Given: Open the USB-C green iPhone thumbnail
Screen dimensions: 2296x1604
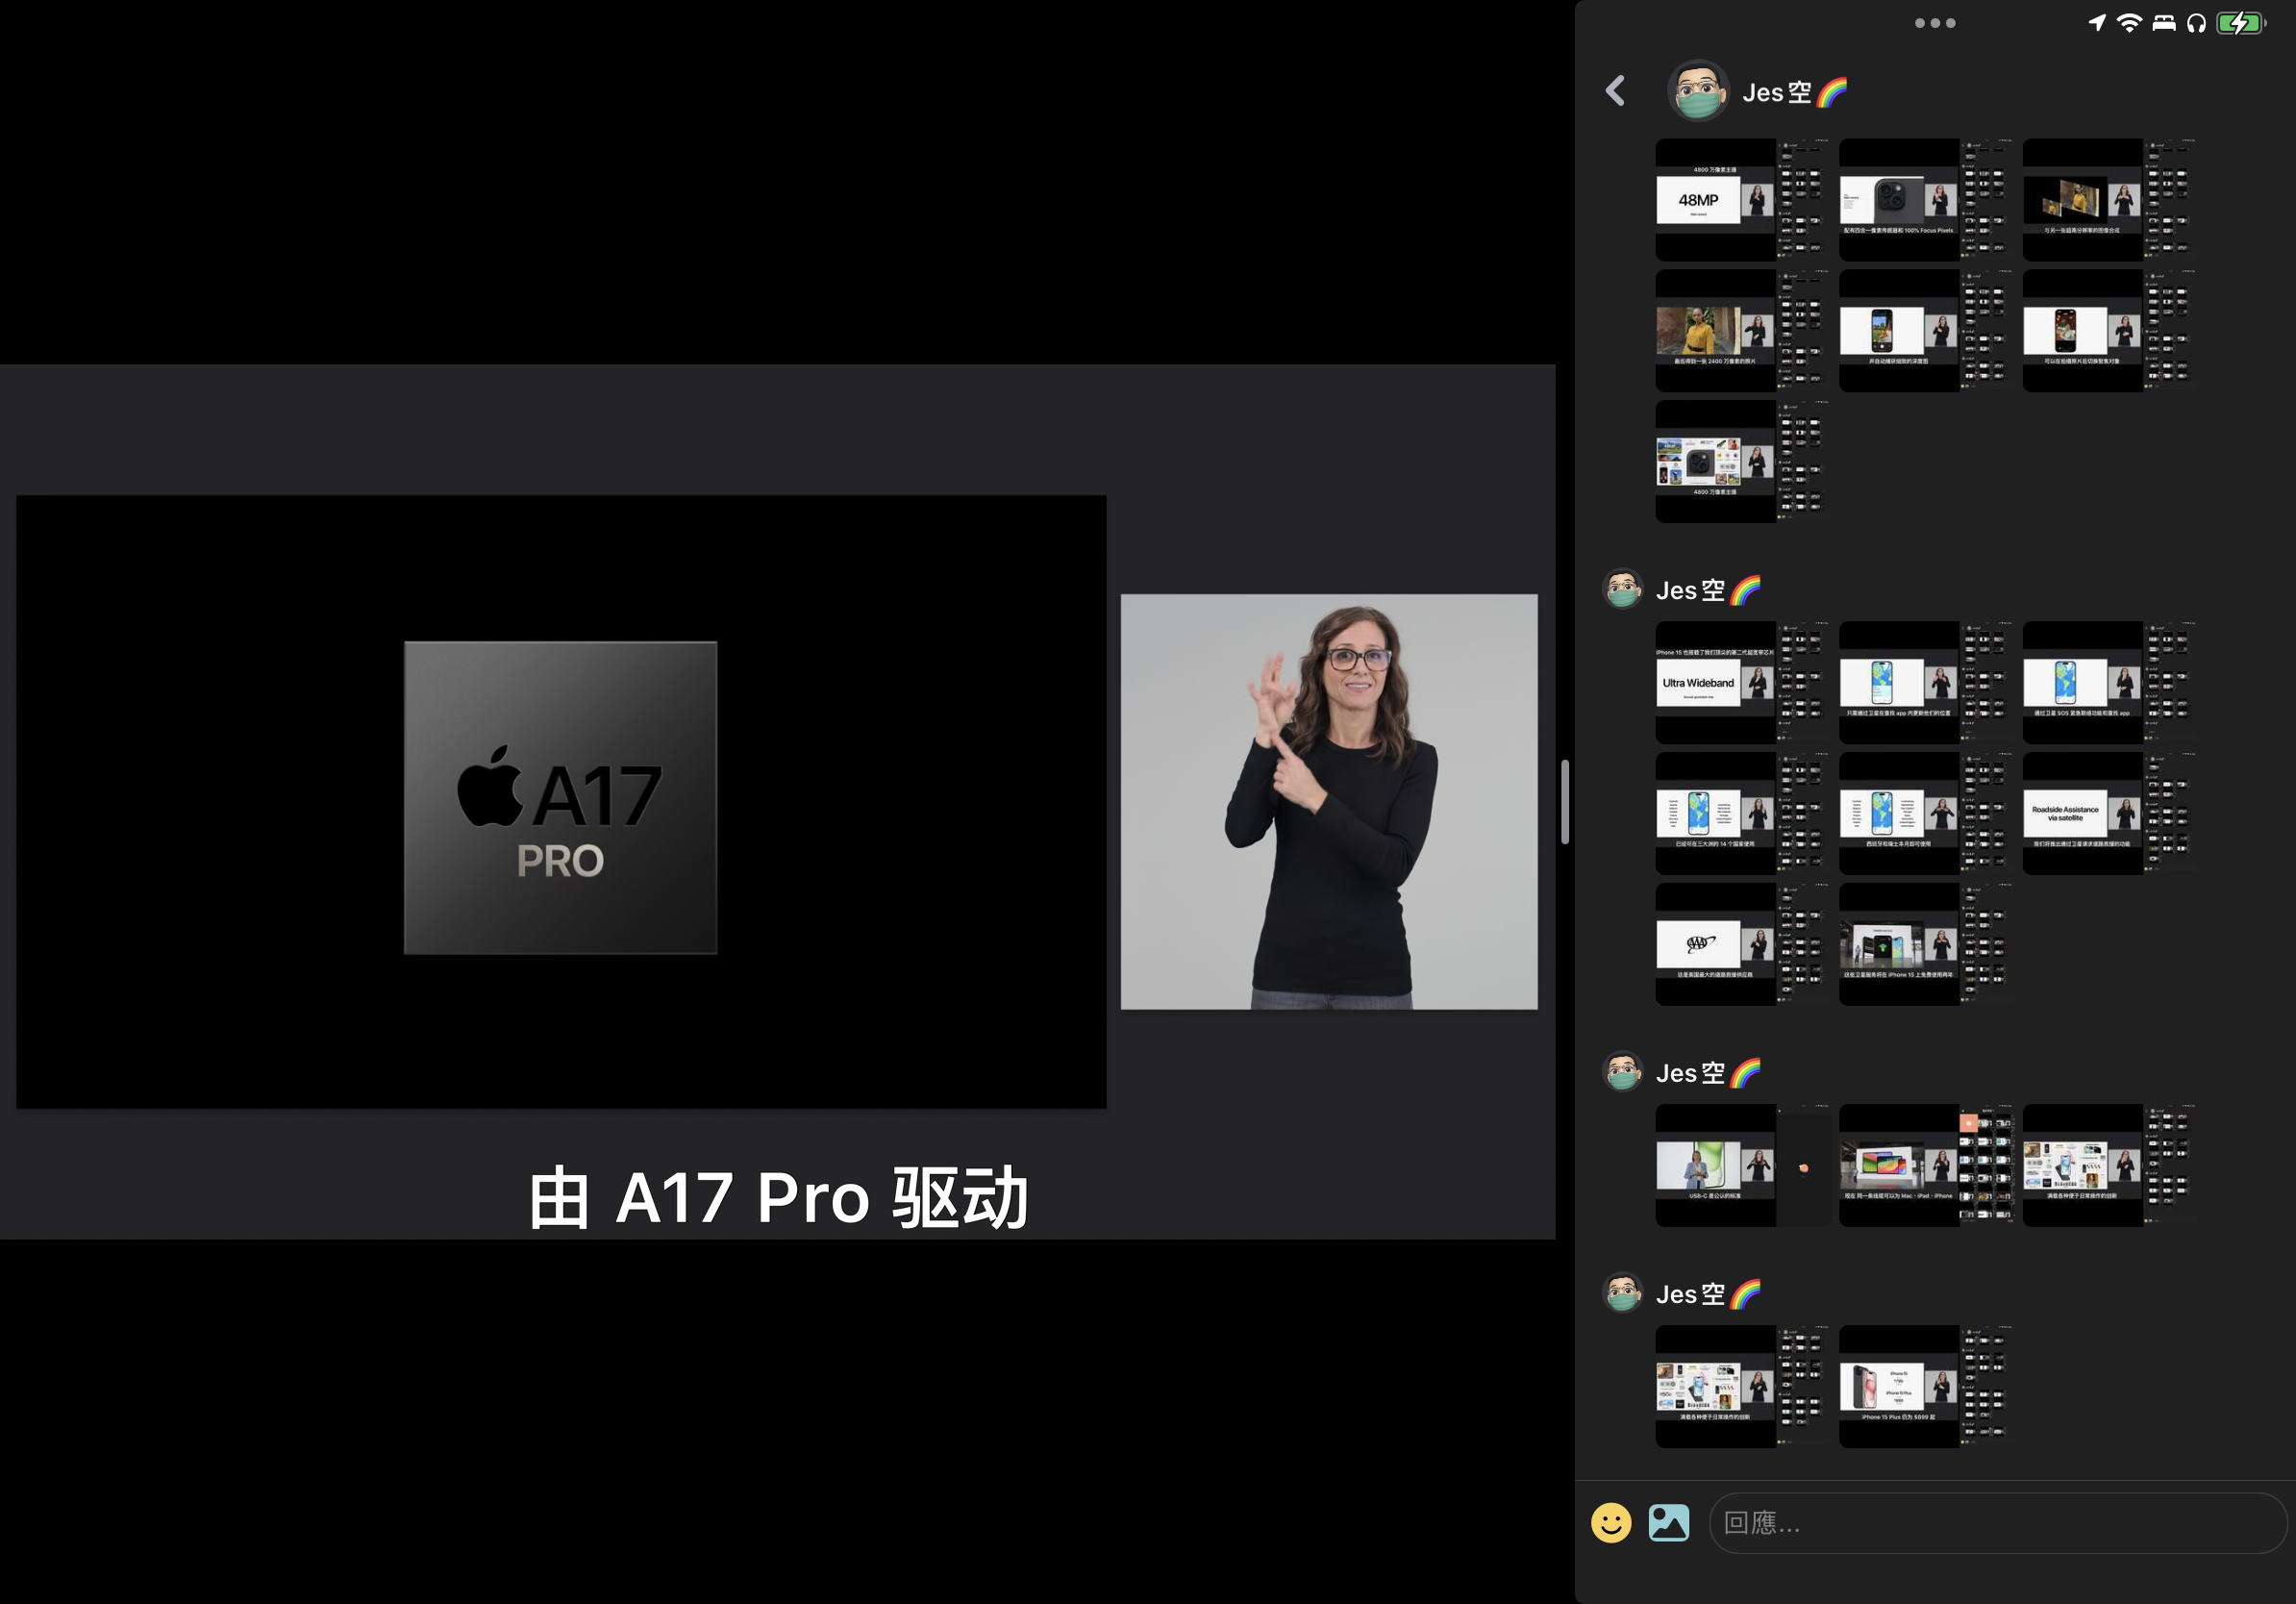Looking at the screenshot, I should pos(1743,1166).
